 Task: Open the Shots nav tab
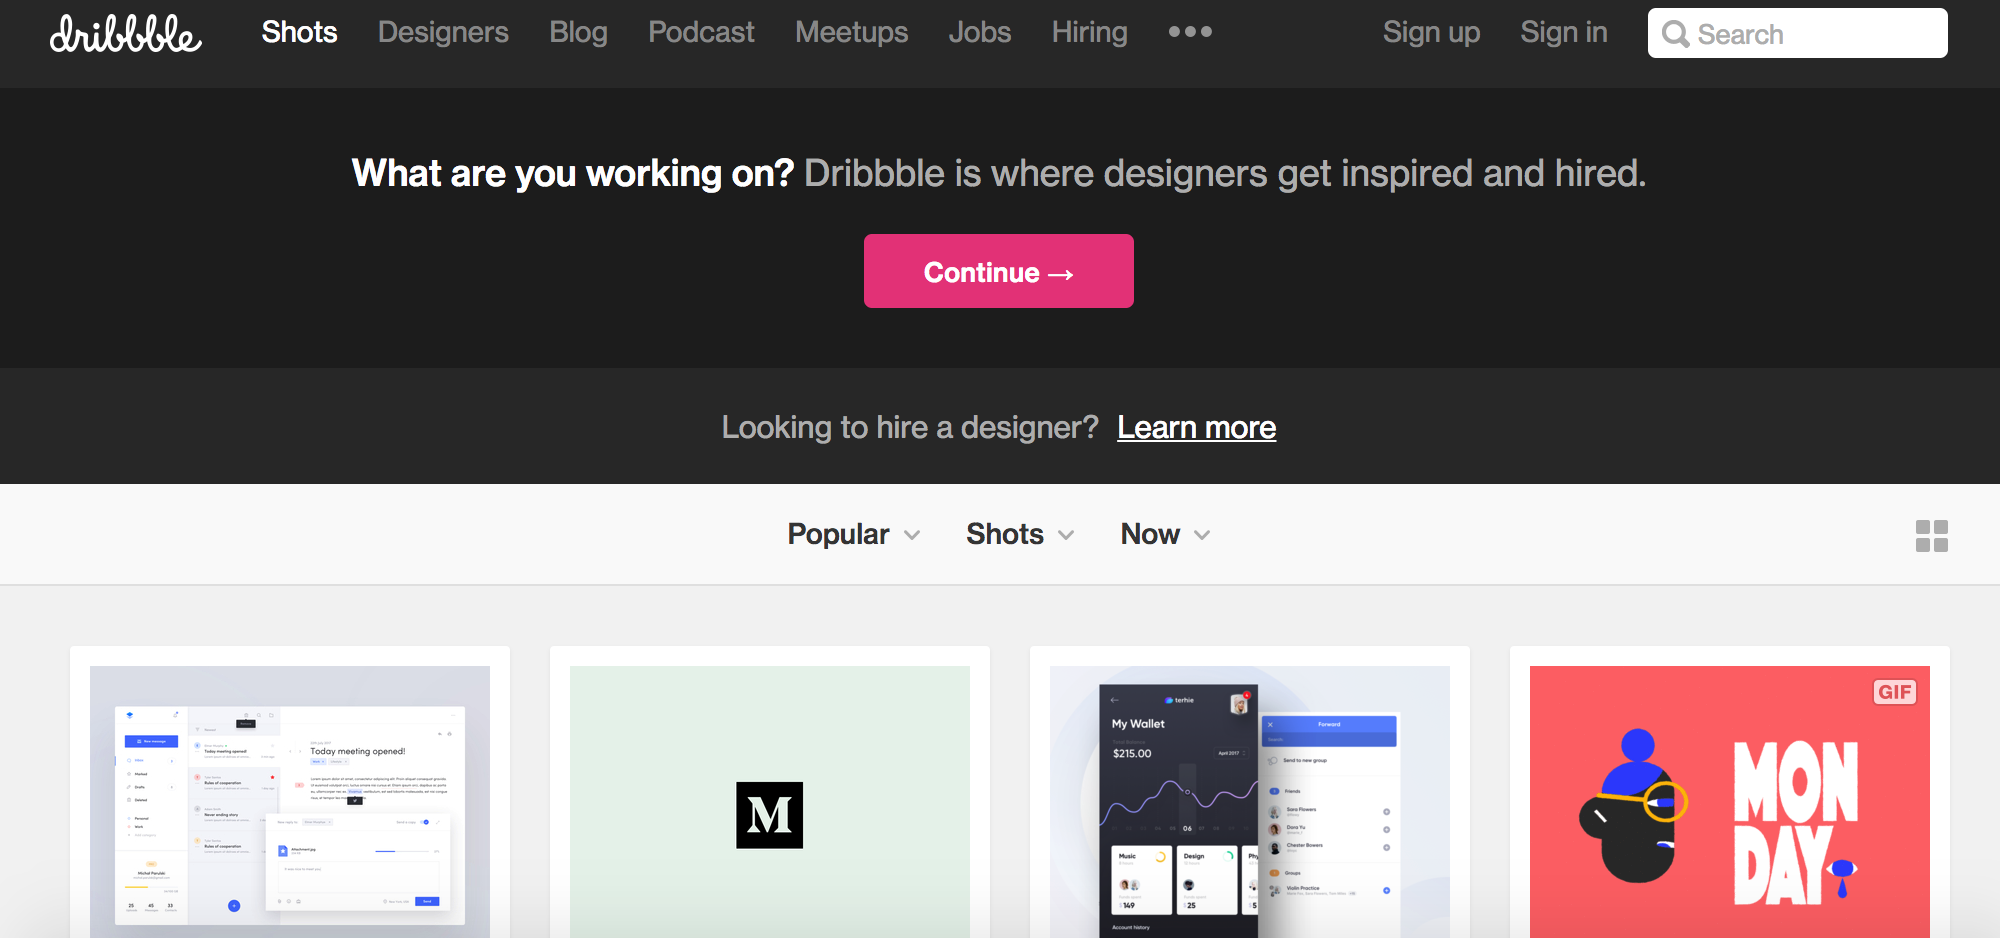pyautogui.click(x=299, y=32)
